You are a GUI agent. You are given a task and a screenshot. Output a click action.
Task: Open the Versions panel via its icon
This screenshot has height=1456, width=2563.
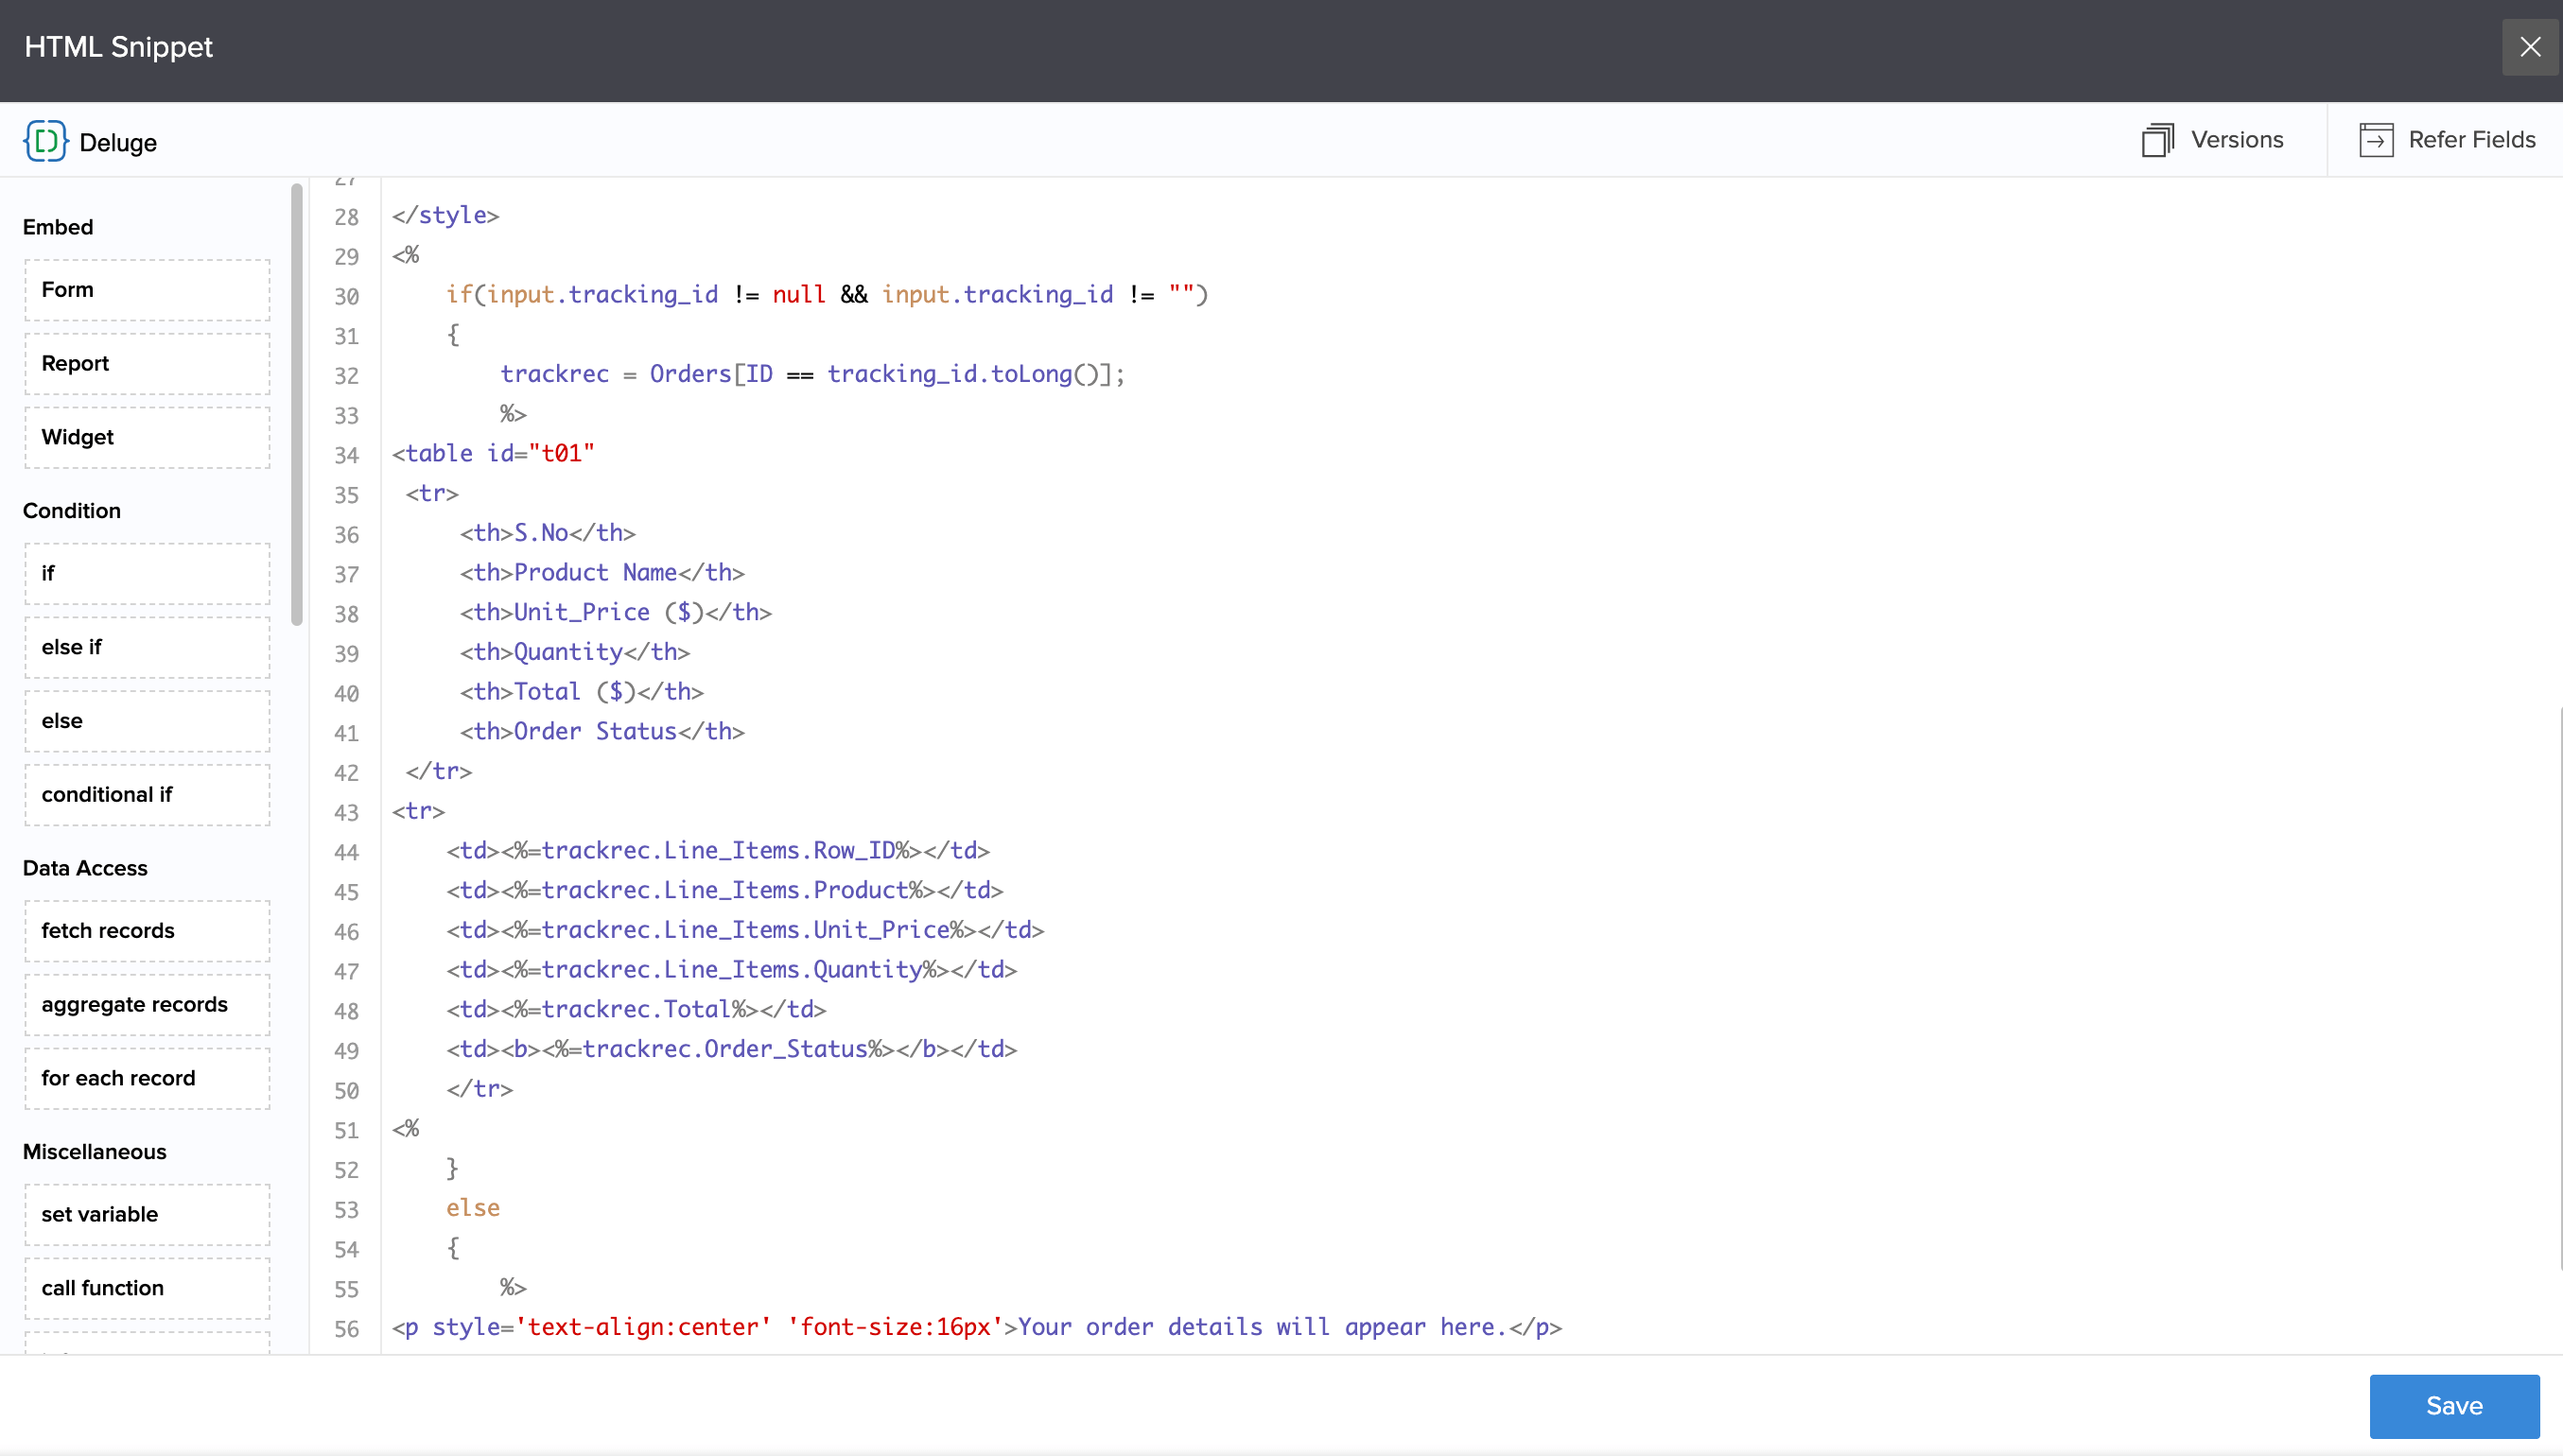point(2158,140)
